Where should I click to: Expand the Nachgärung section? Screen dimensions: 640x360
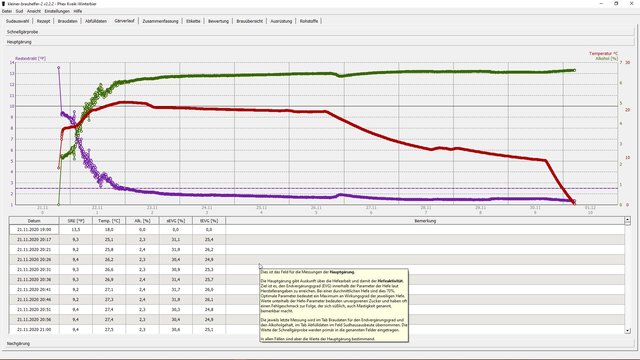coord(319,344)
